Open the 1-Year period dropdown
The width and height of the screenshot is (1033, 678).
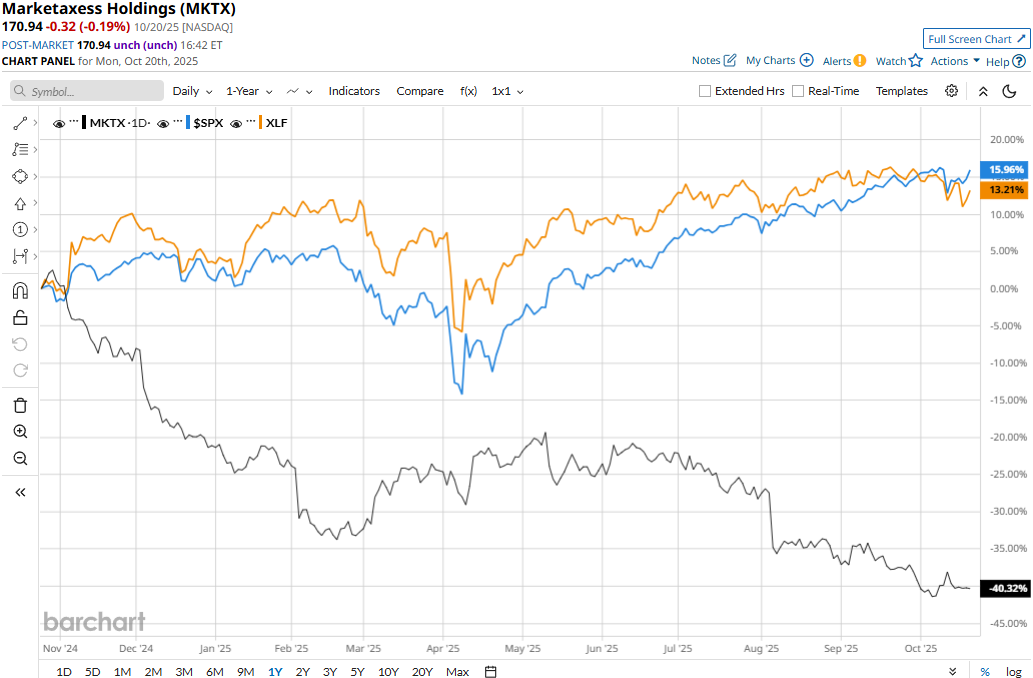[x=249, y=91]
